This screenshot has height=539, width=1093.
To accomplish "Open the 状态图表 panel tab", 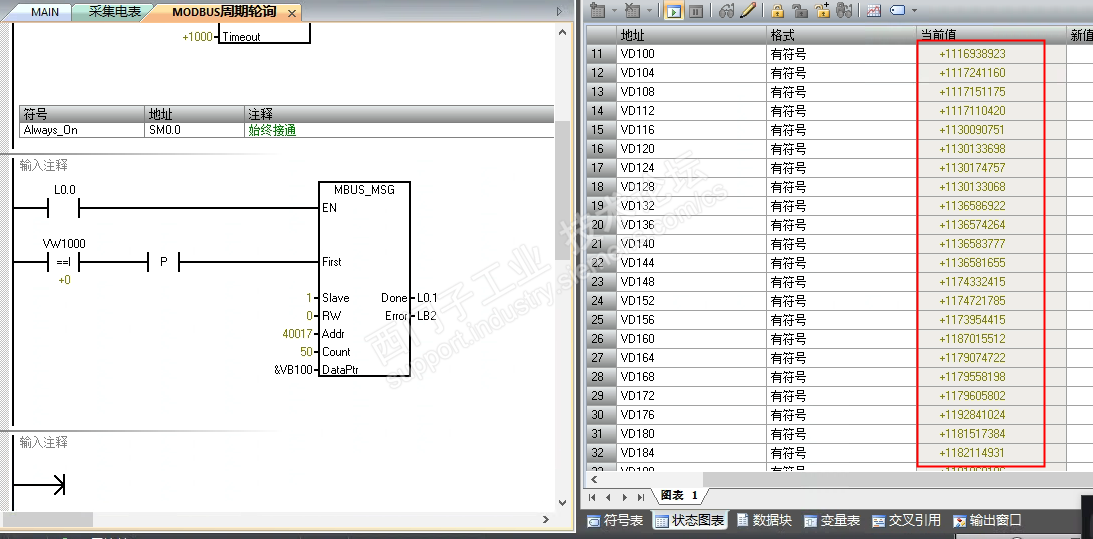I will (689, 520).
